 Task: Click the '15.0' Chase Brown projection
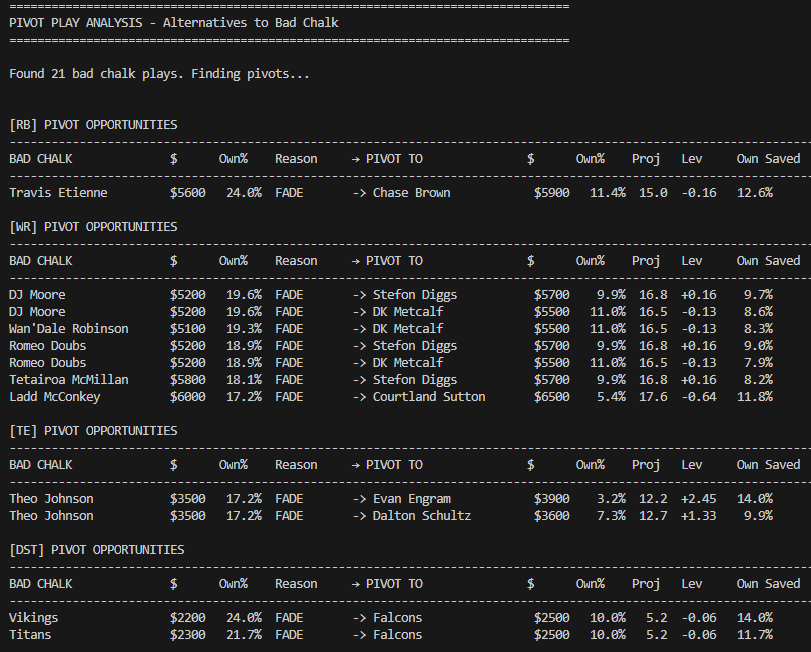653,193
